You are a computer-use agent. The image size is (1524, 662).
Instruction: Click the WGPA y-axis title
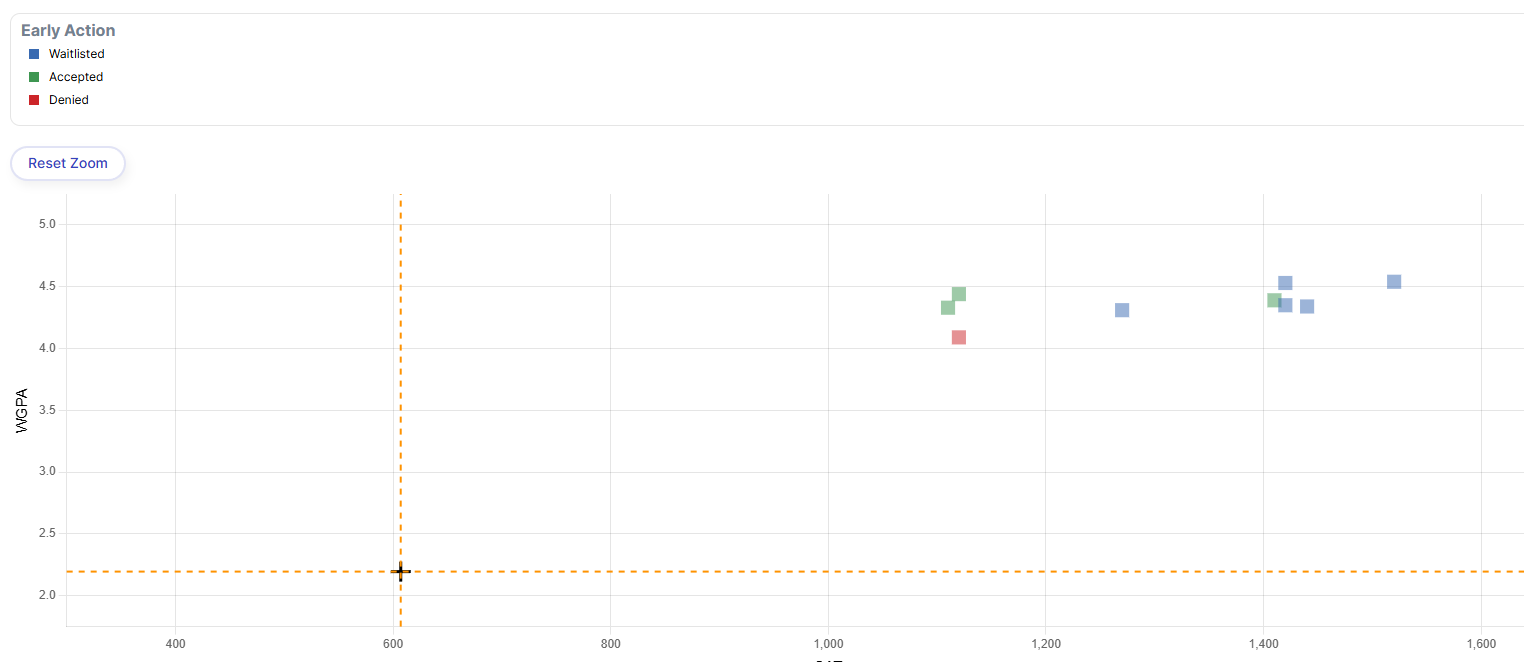22,410
